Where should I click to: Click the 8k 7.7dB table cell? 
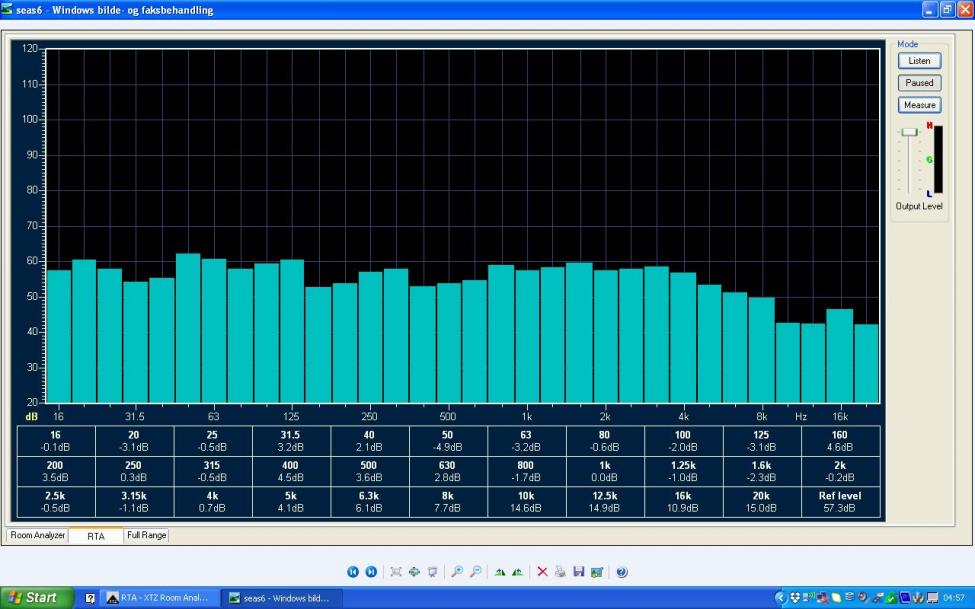coord(447,502)
